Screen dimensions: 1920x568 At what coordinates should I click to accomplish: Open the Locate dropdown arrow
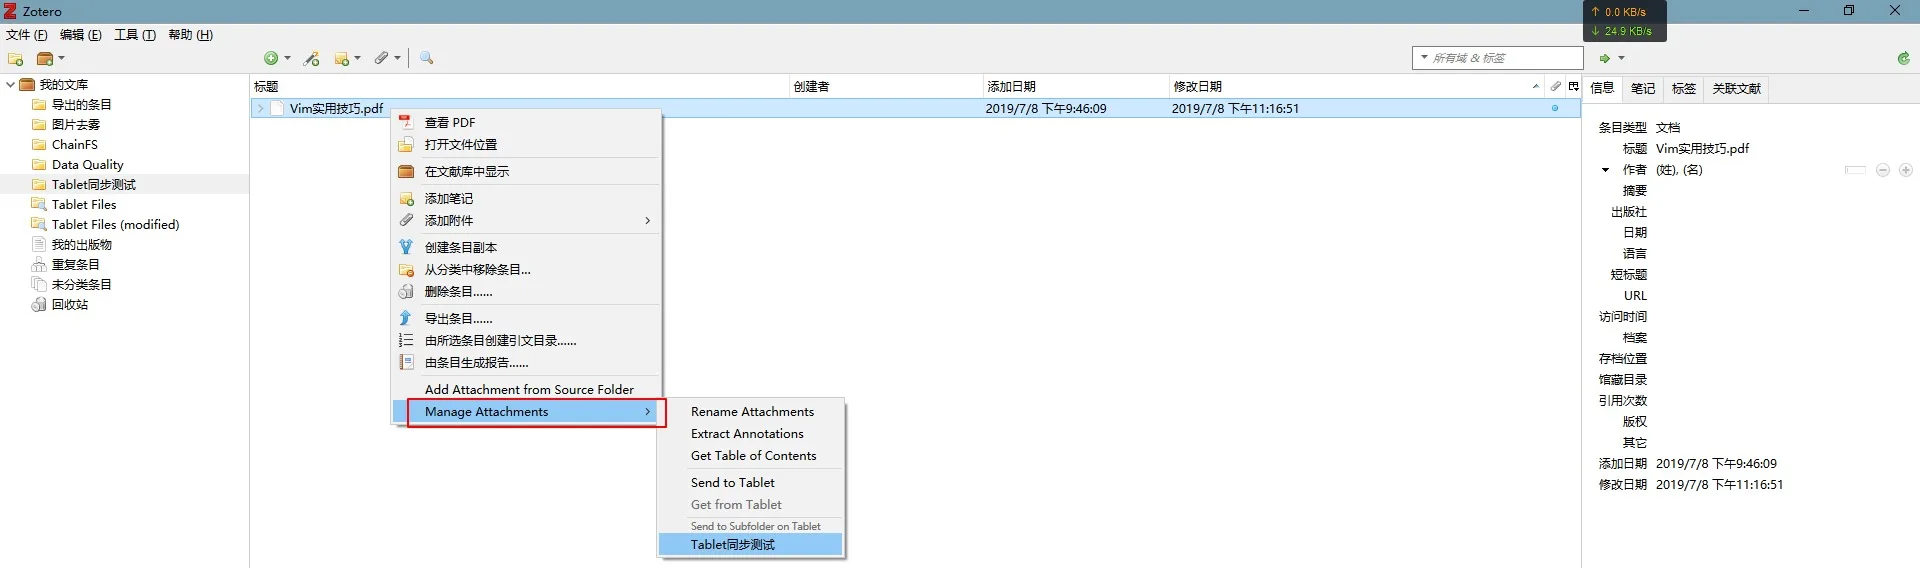(x=1622, y=59)
